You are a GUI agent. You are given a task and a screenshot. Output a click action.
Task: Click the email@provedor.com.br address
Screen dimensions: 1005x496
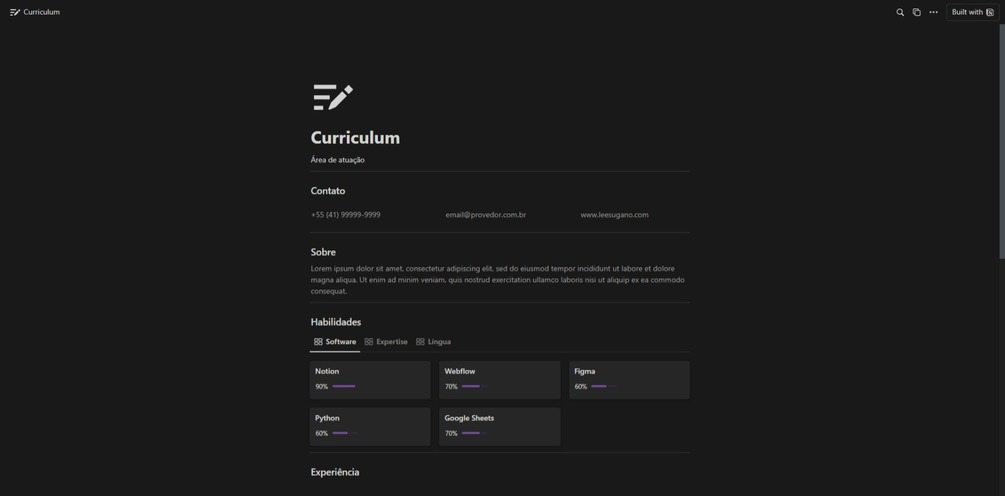pos(486,215)
